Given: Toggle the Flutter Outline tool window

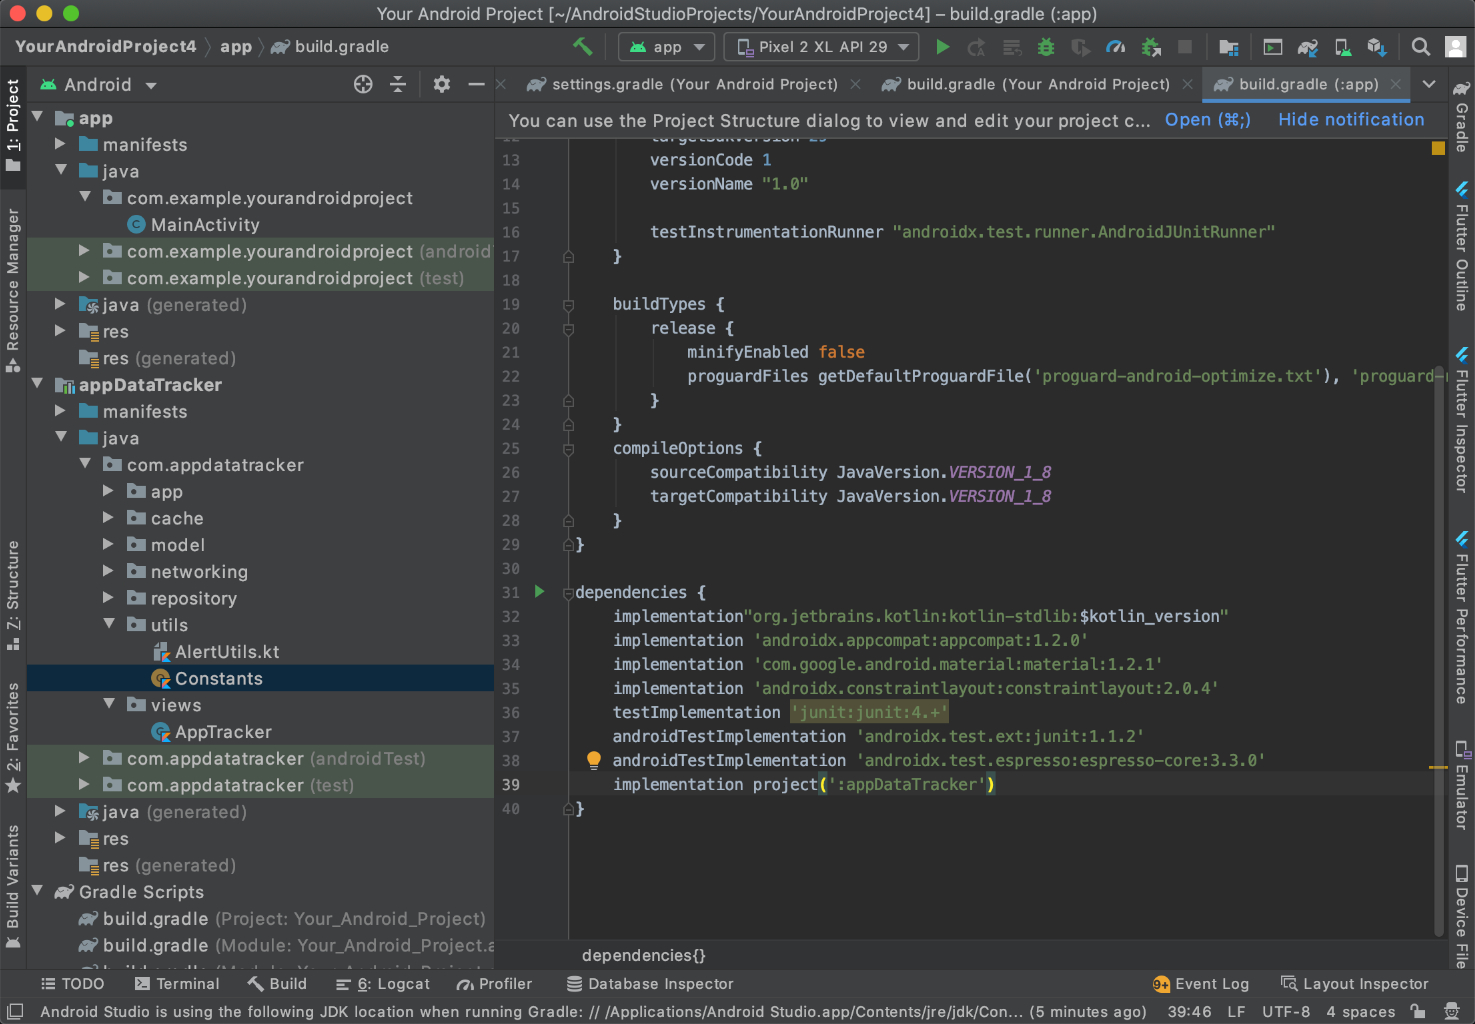Looking at the screenshot, I should point(1461,246).
